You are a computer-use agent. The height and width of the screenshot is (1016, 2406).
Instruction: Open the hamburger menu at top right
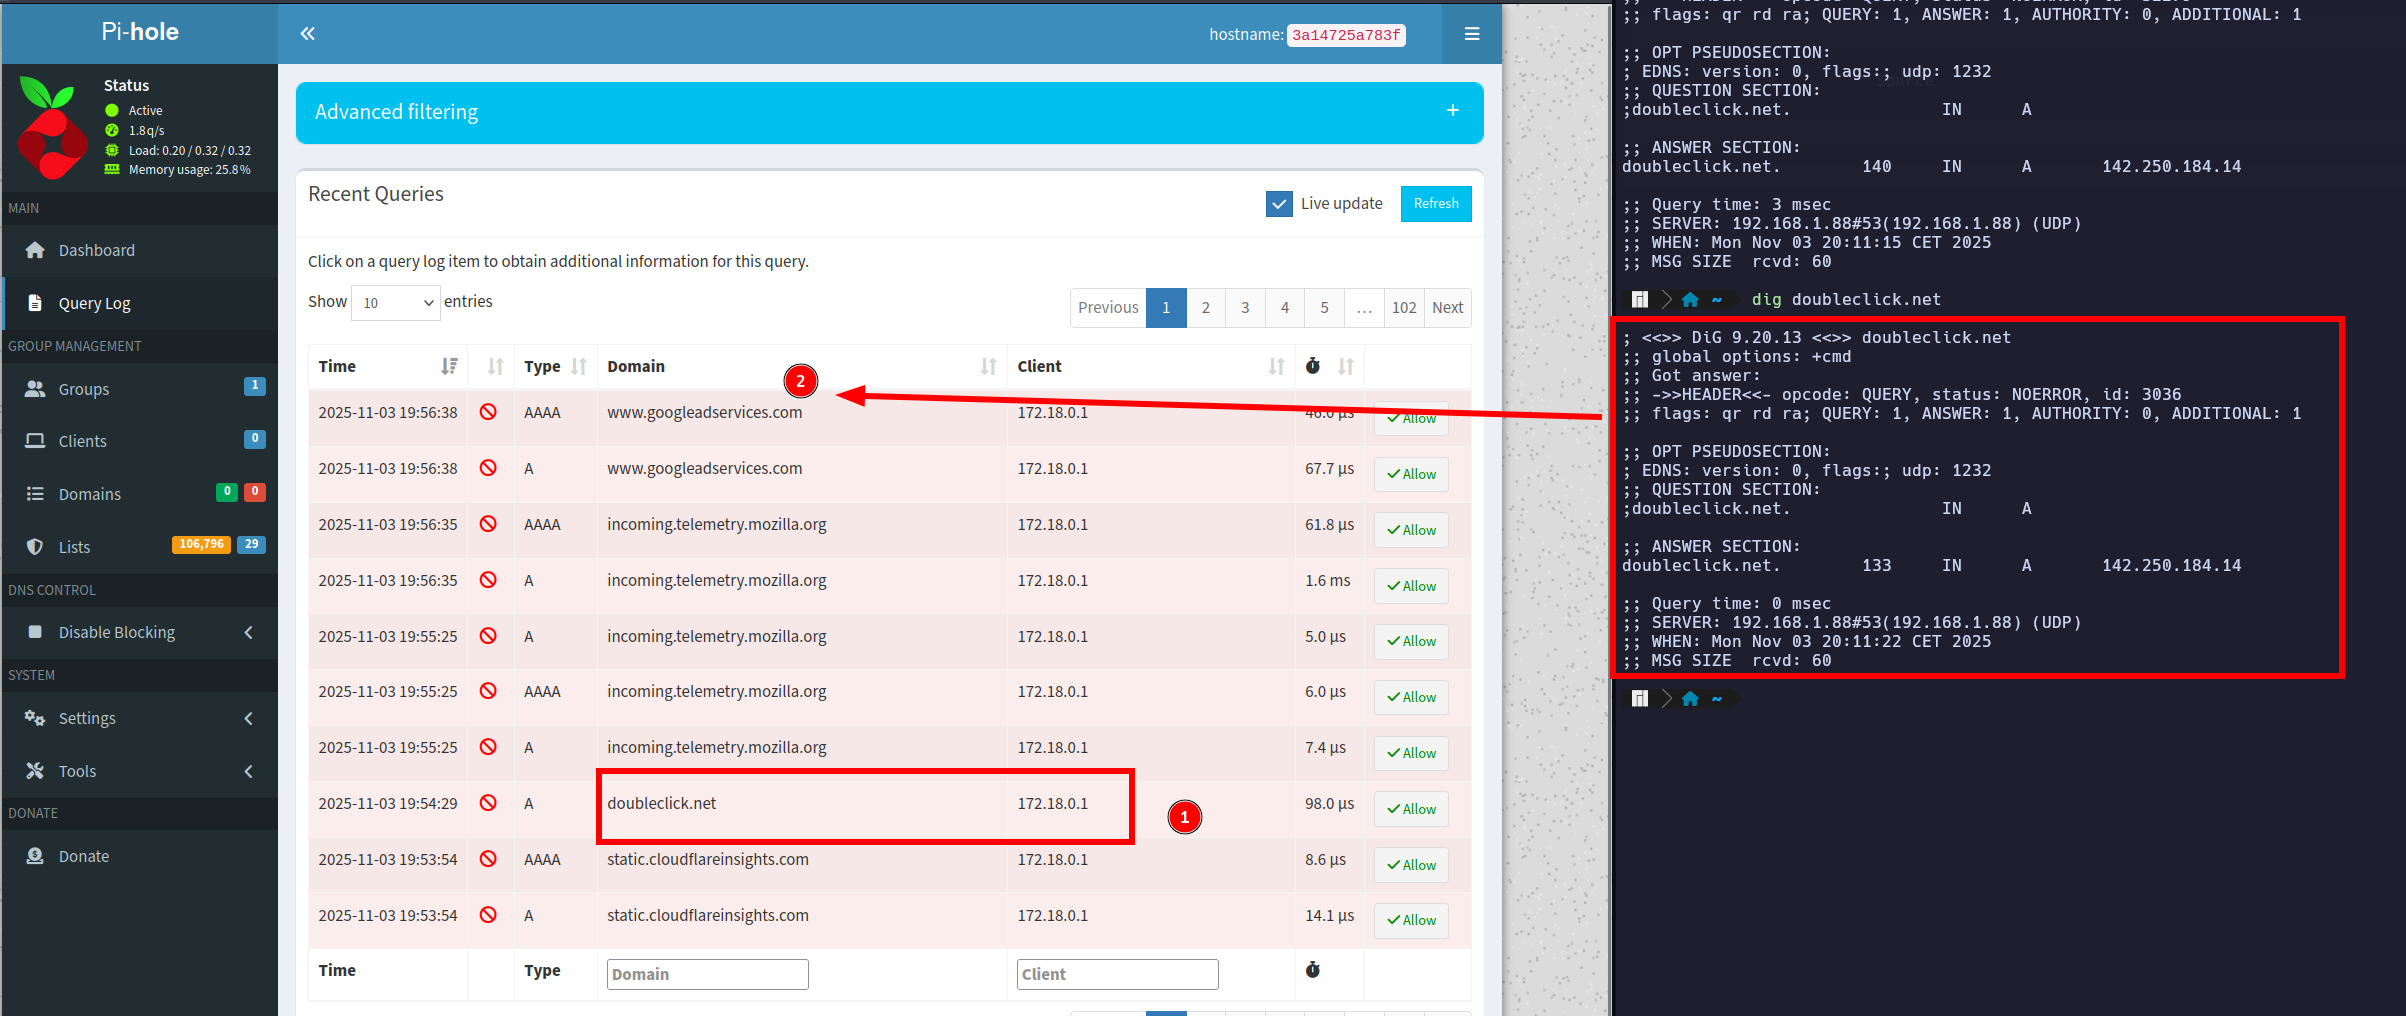[1471, 34]
